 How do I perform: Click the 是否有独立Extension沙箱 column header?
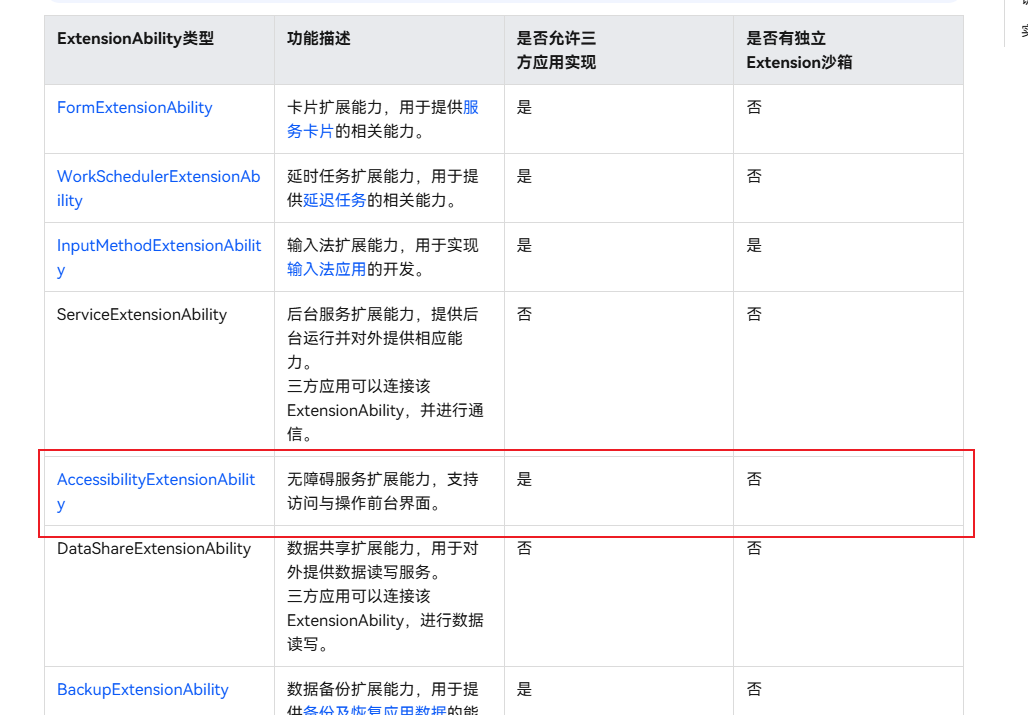click(799, 50)
